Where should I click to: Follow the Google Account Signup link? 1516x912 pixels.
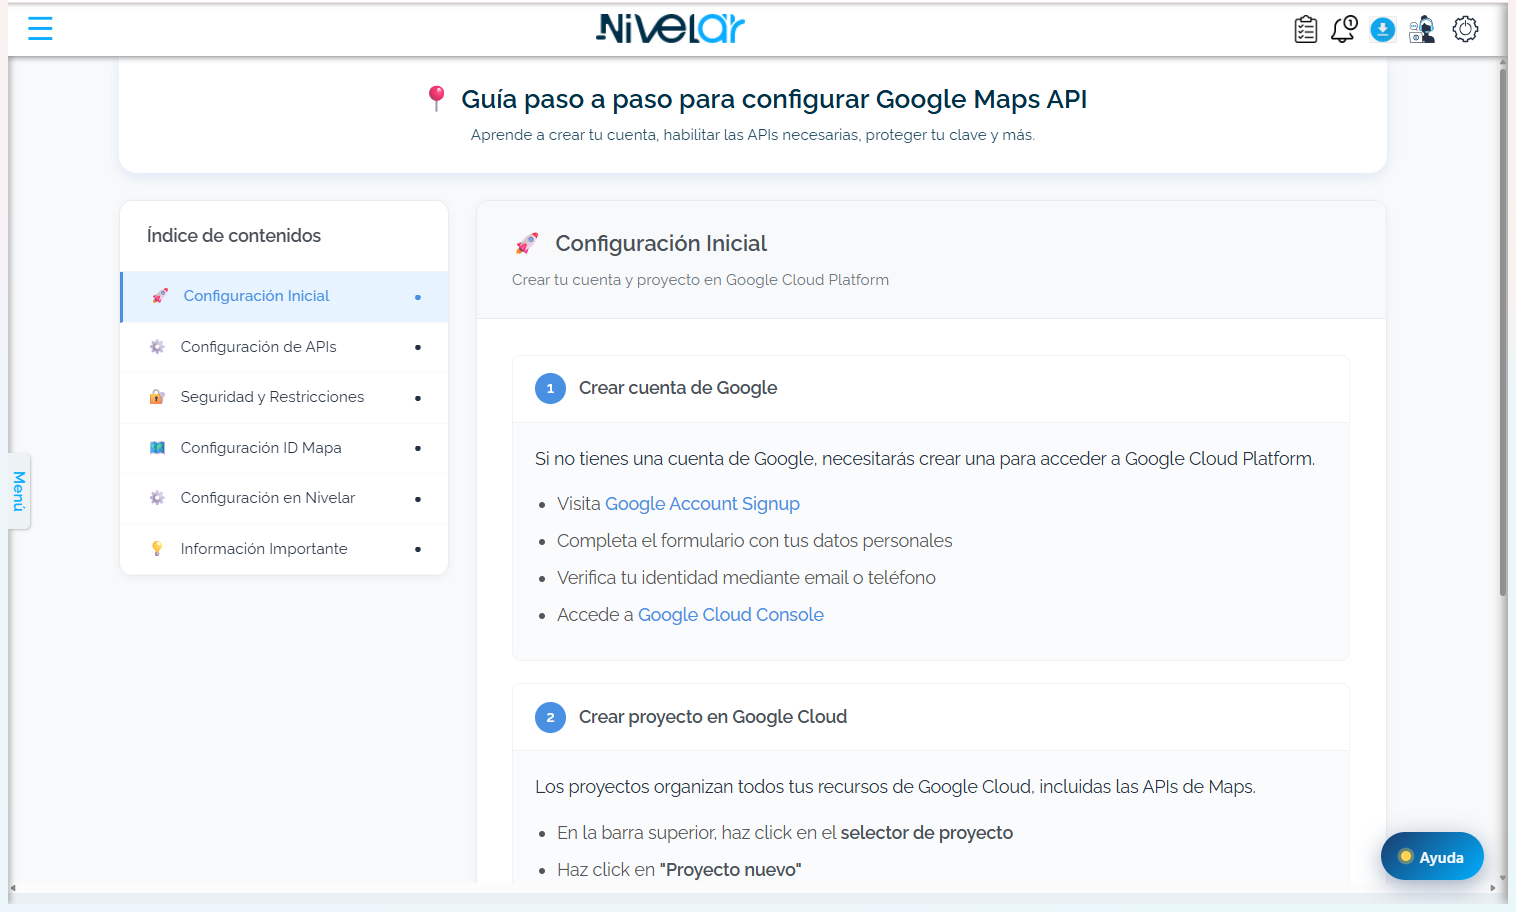click(x=702, y=504)
